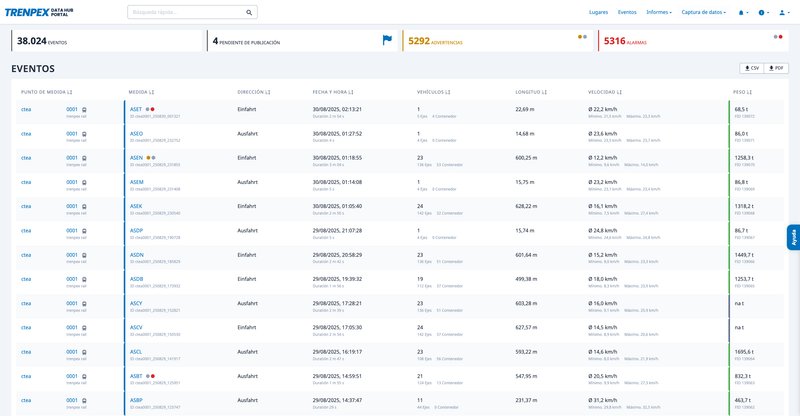The image size is (800, 416).
Task: Open measurement ASBP link
Action: pos(136,400)
